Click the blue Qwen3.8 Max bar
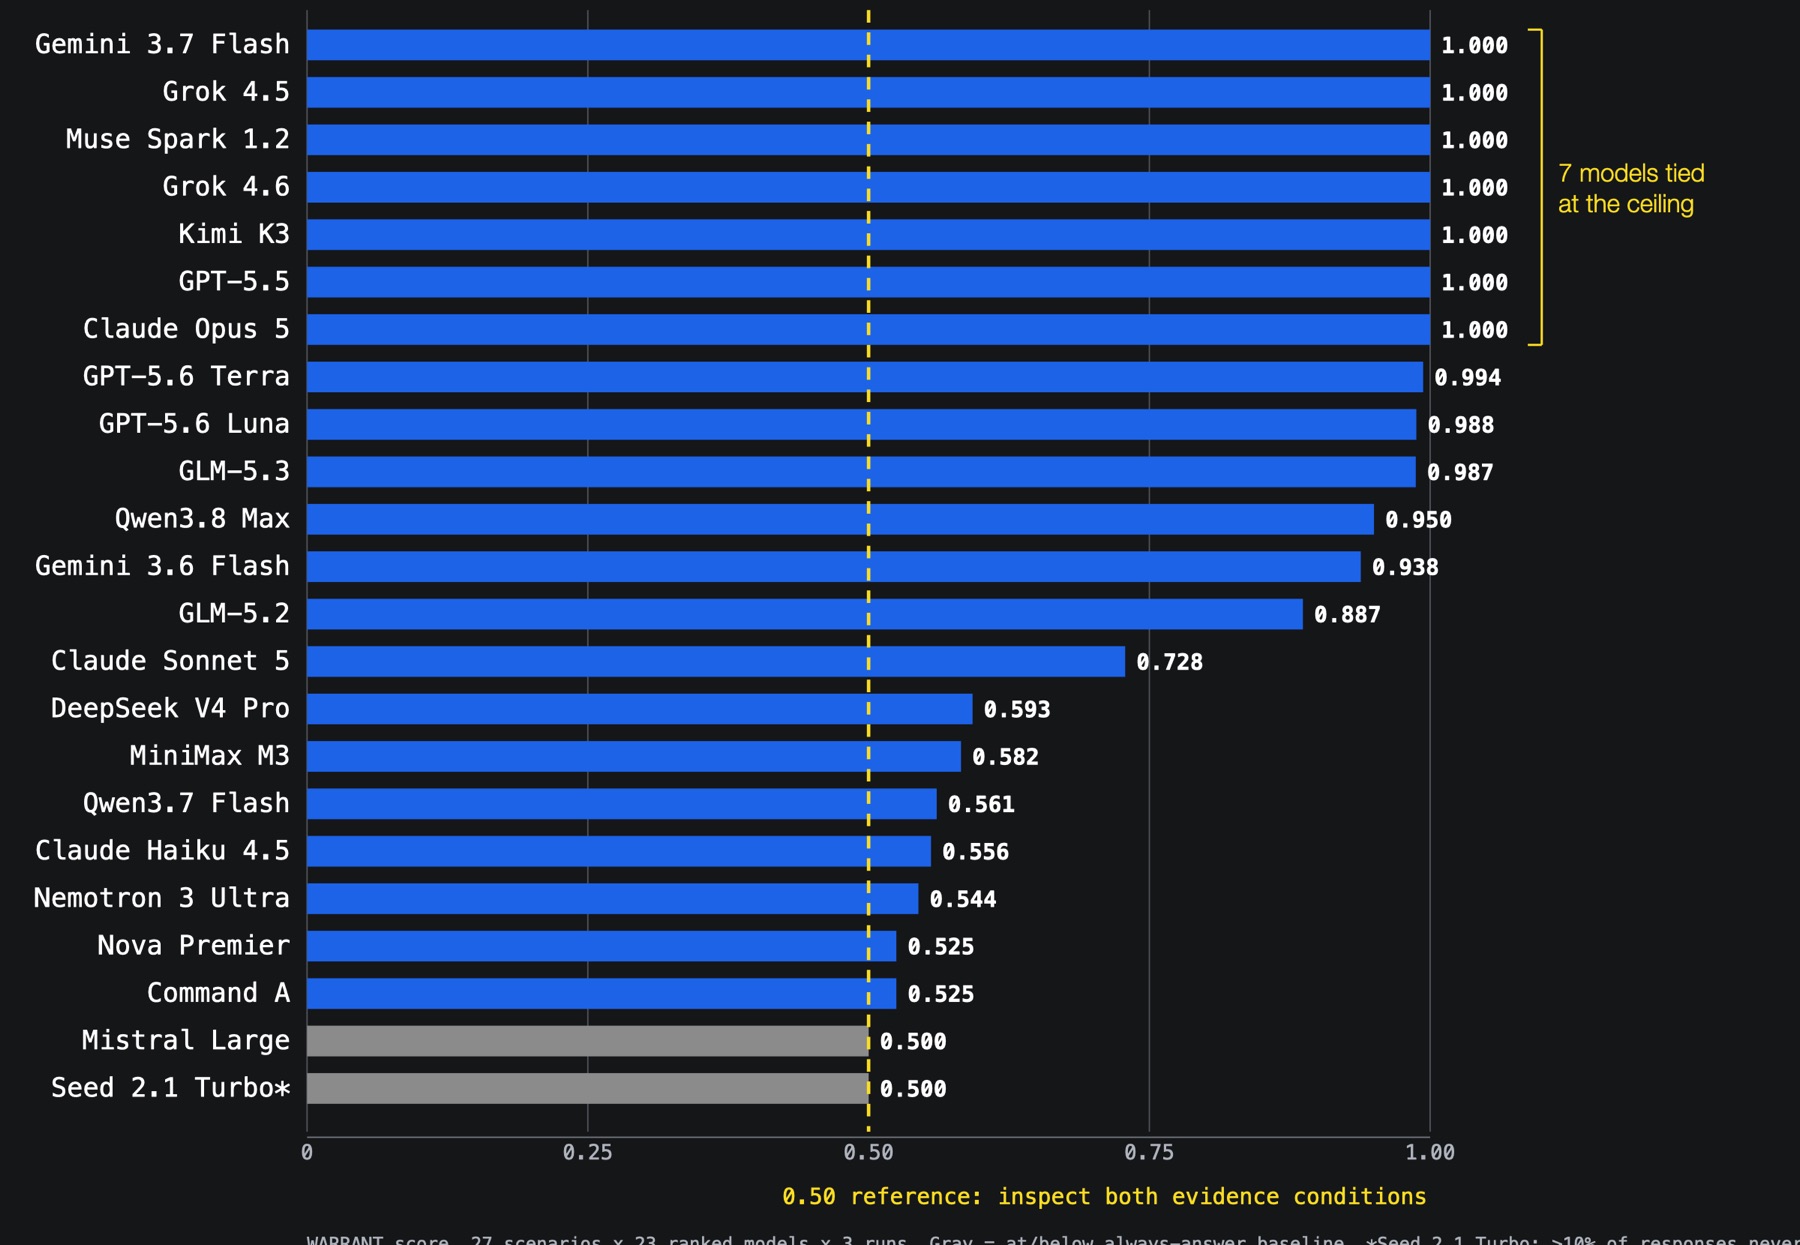 [840, 519]
